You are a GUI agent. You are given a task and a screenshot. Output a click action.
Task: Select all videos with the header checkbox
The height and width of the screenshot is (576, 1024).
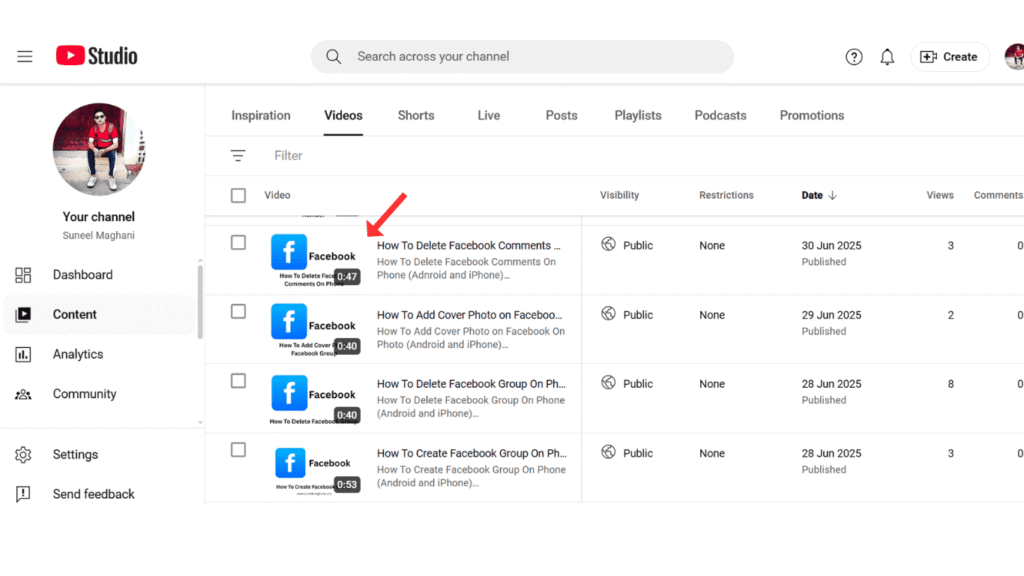tap(238, 195)
